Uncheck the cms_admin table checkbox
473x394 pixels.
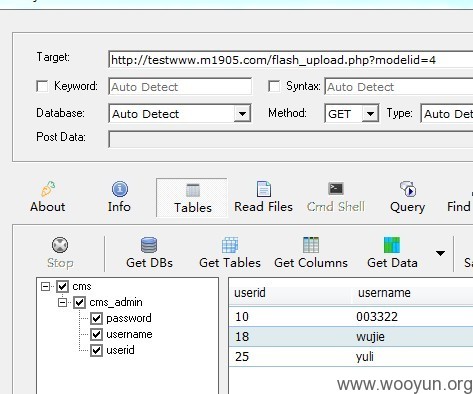coord(79,302)
